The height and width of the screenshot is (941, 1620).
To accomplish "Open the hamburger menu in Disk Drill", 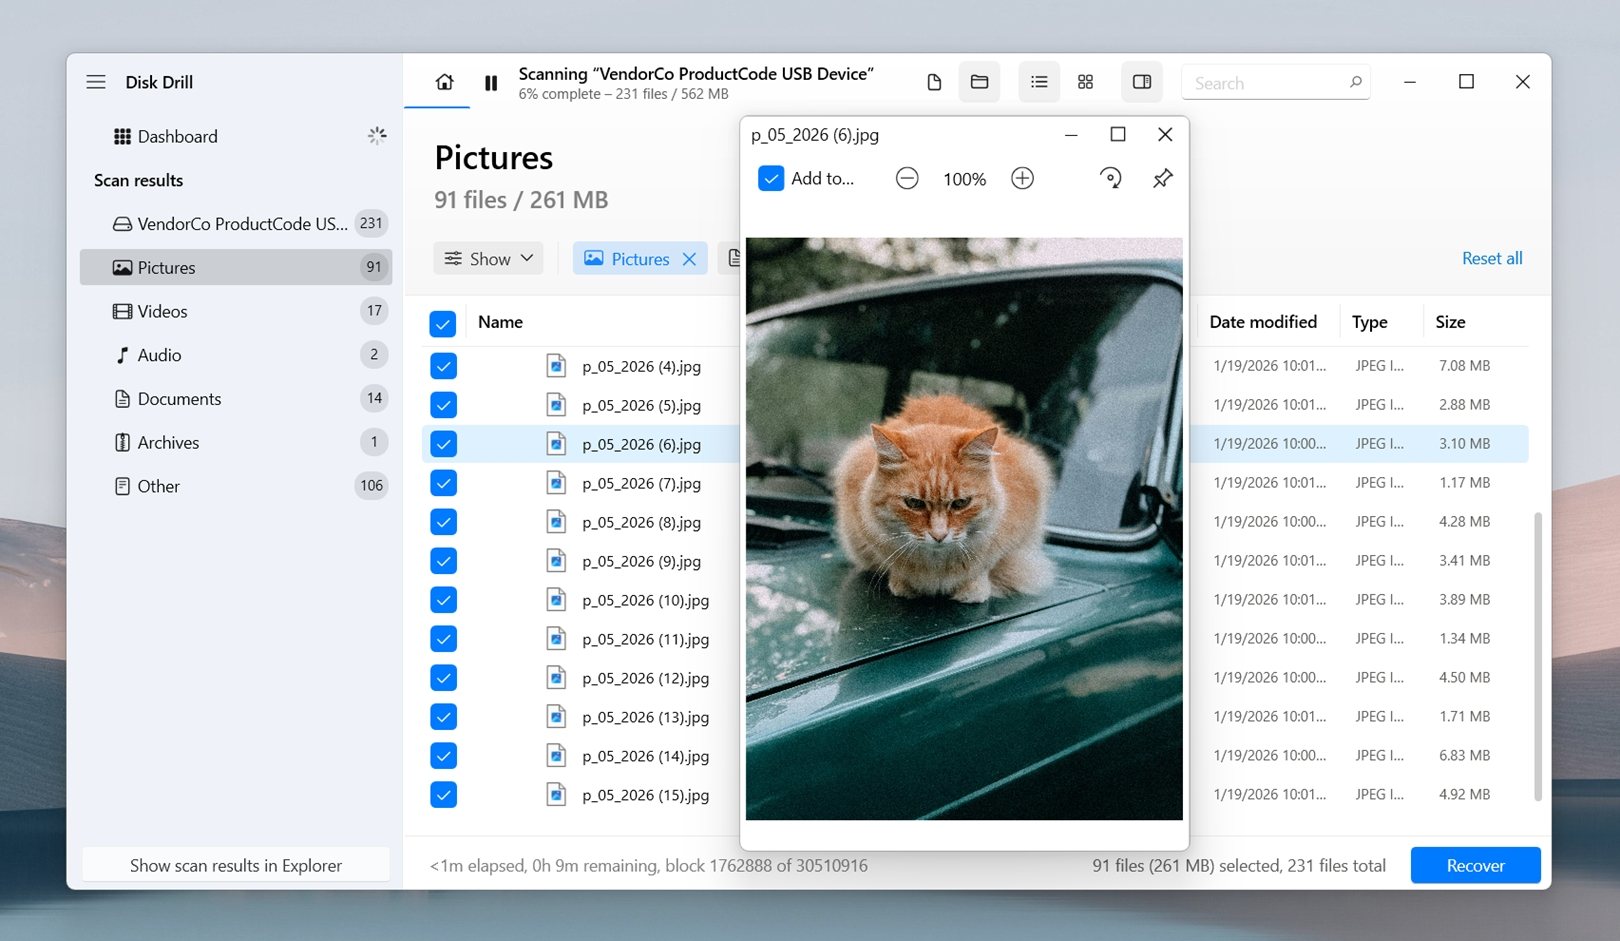I will [x=96, y=82].
